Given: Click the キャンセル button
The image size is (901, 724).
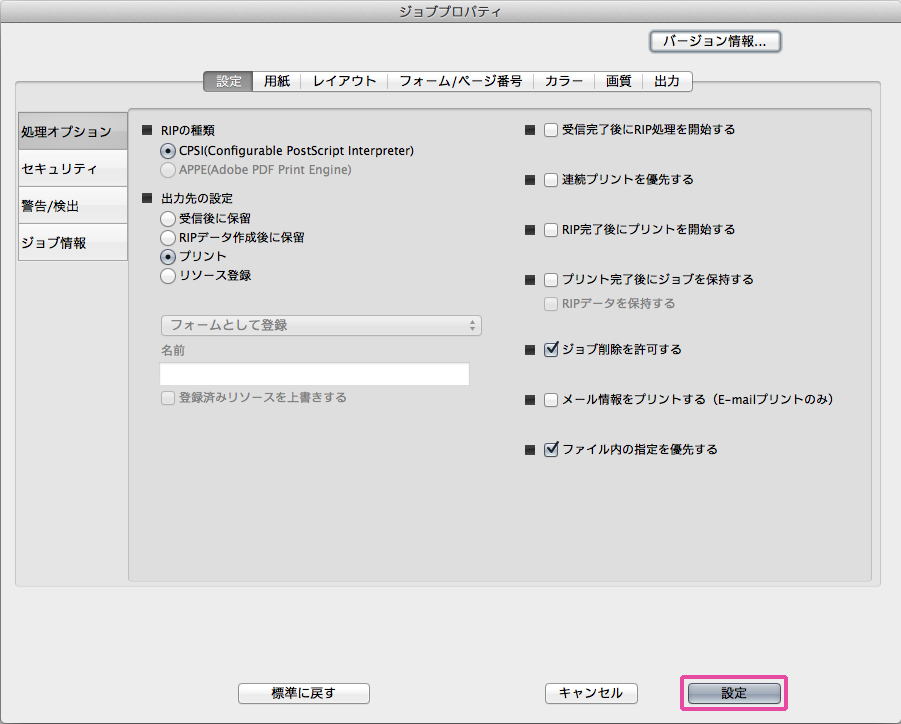Looking at the screenshot, I should (590, 693).
